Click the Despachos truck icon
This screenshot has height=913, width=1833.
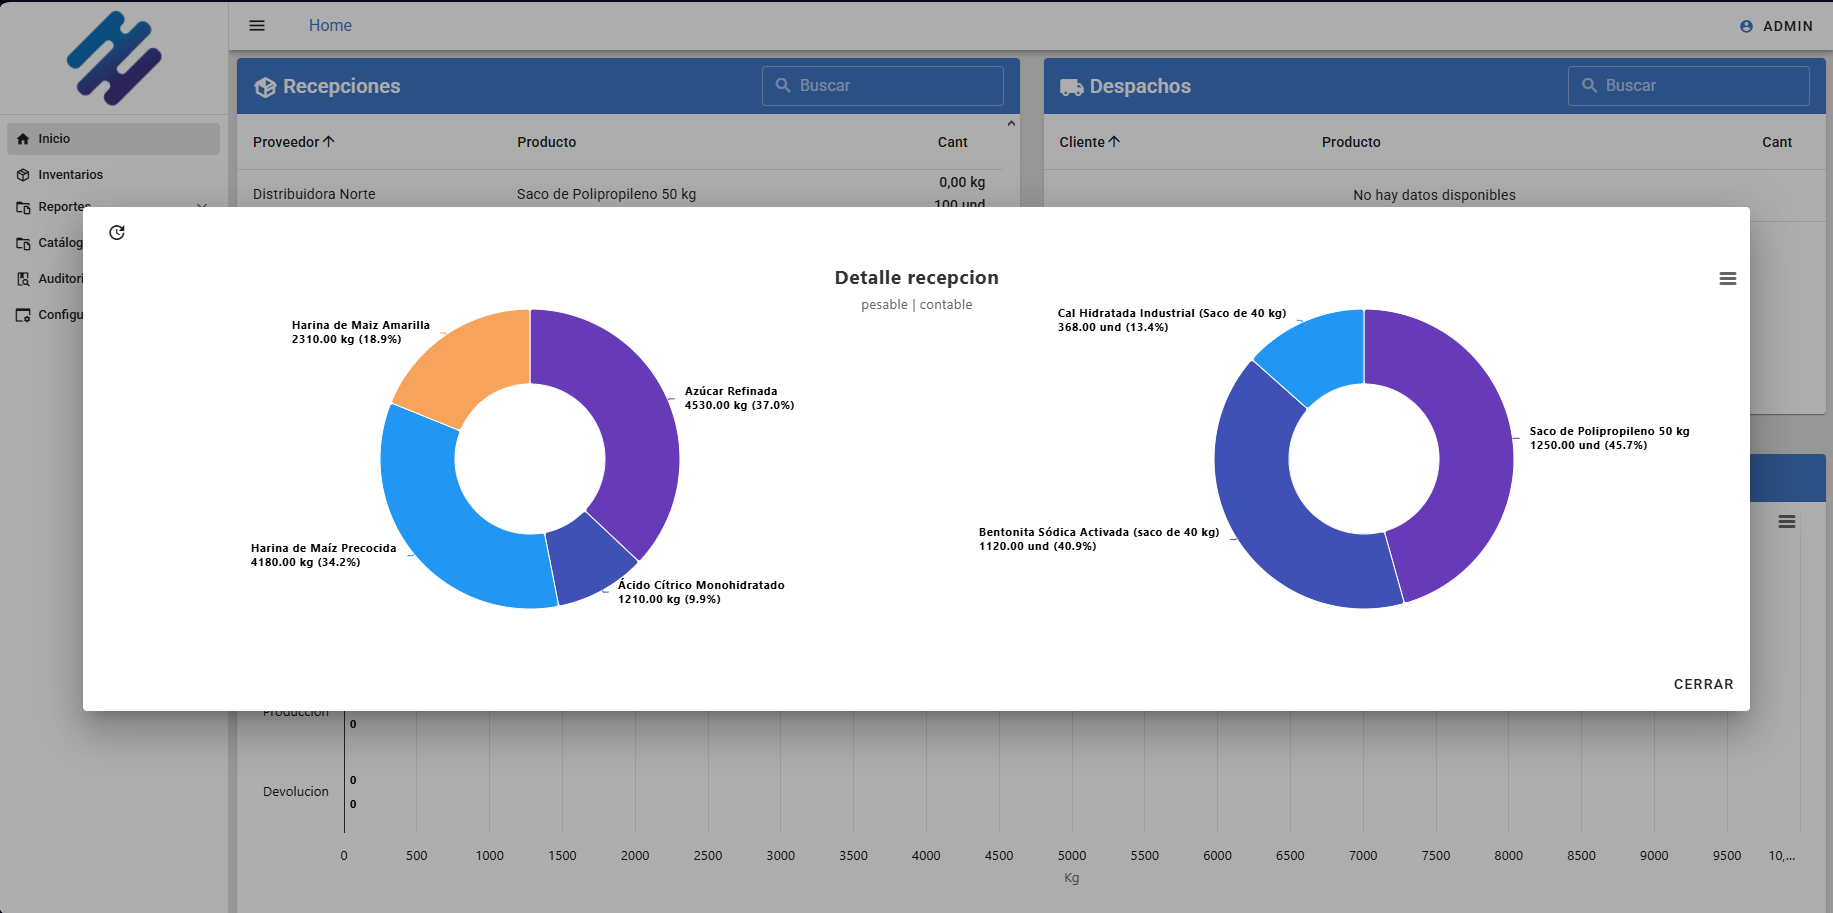1071,87
